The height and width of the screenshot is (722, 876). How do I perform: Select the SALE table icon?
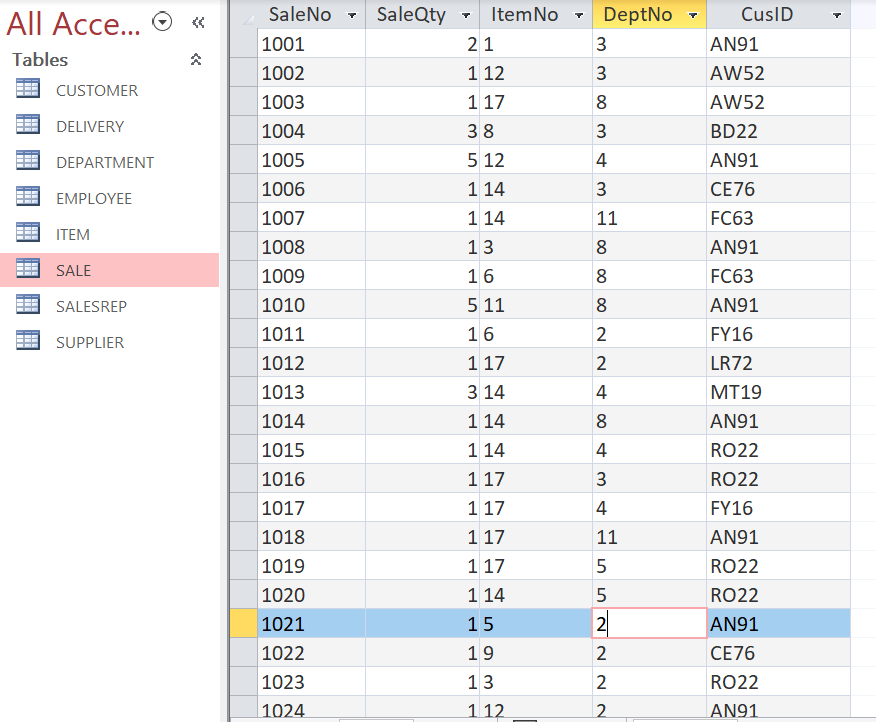tap(29, 270)
